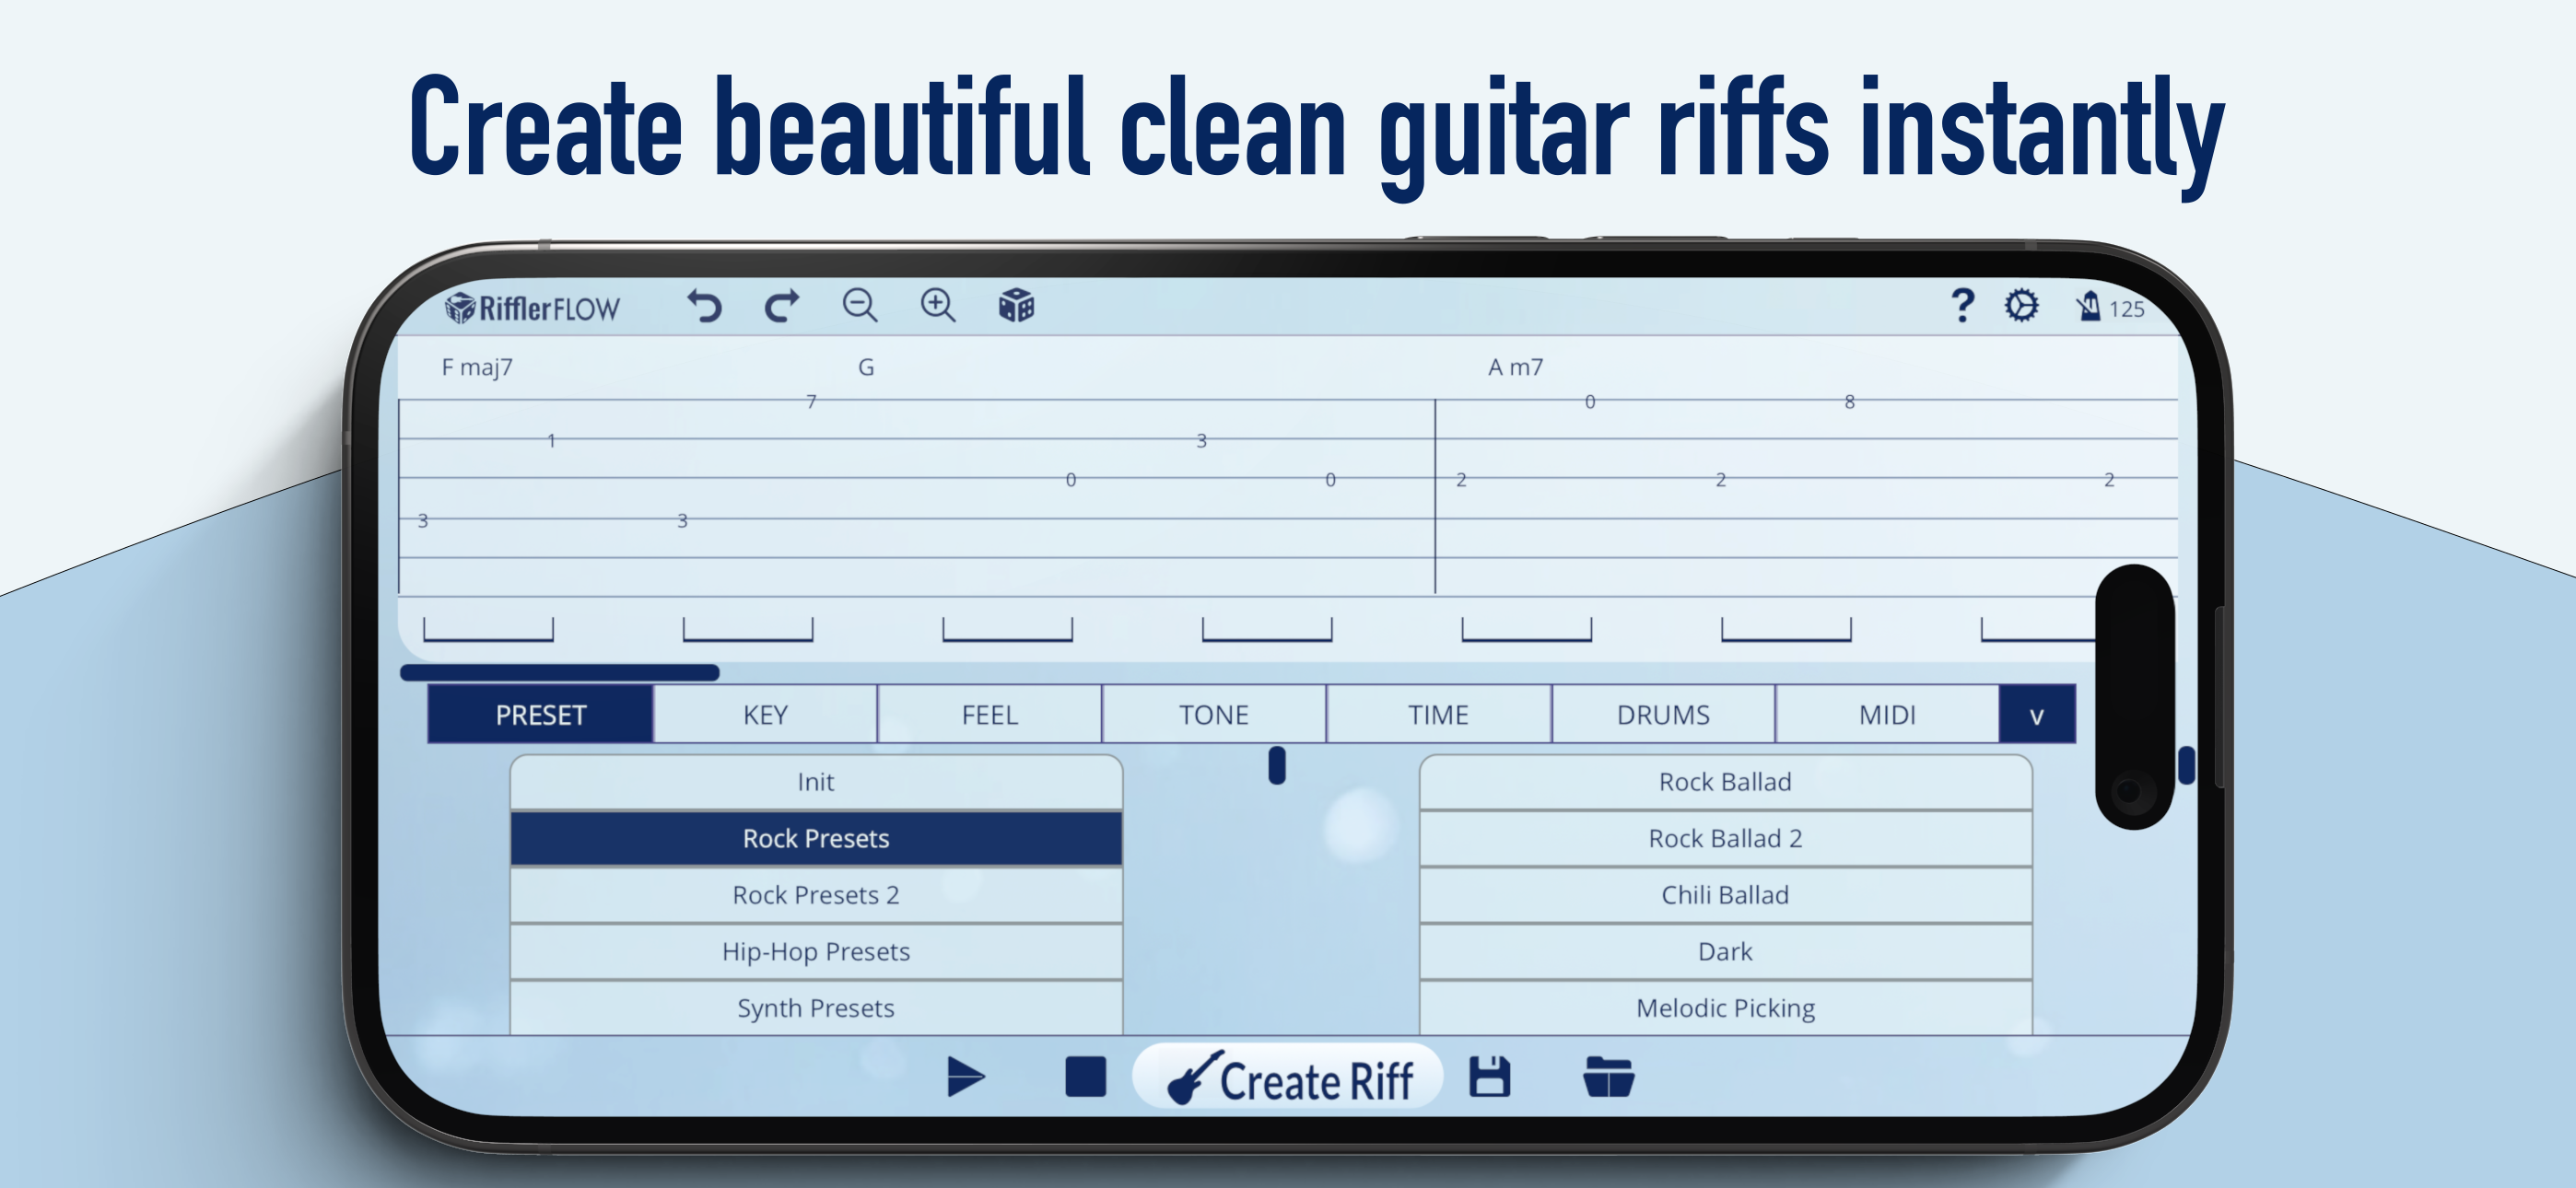This screenshot has height=1188, width=2576.
Task: Click fret note 7 on top string
Action: tap(811, 402)
